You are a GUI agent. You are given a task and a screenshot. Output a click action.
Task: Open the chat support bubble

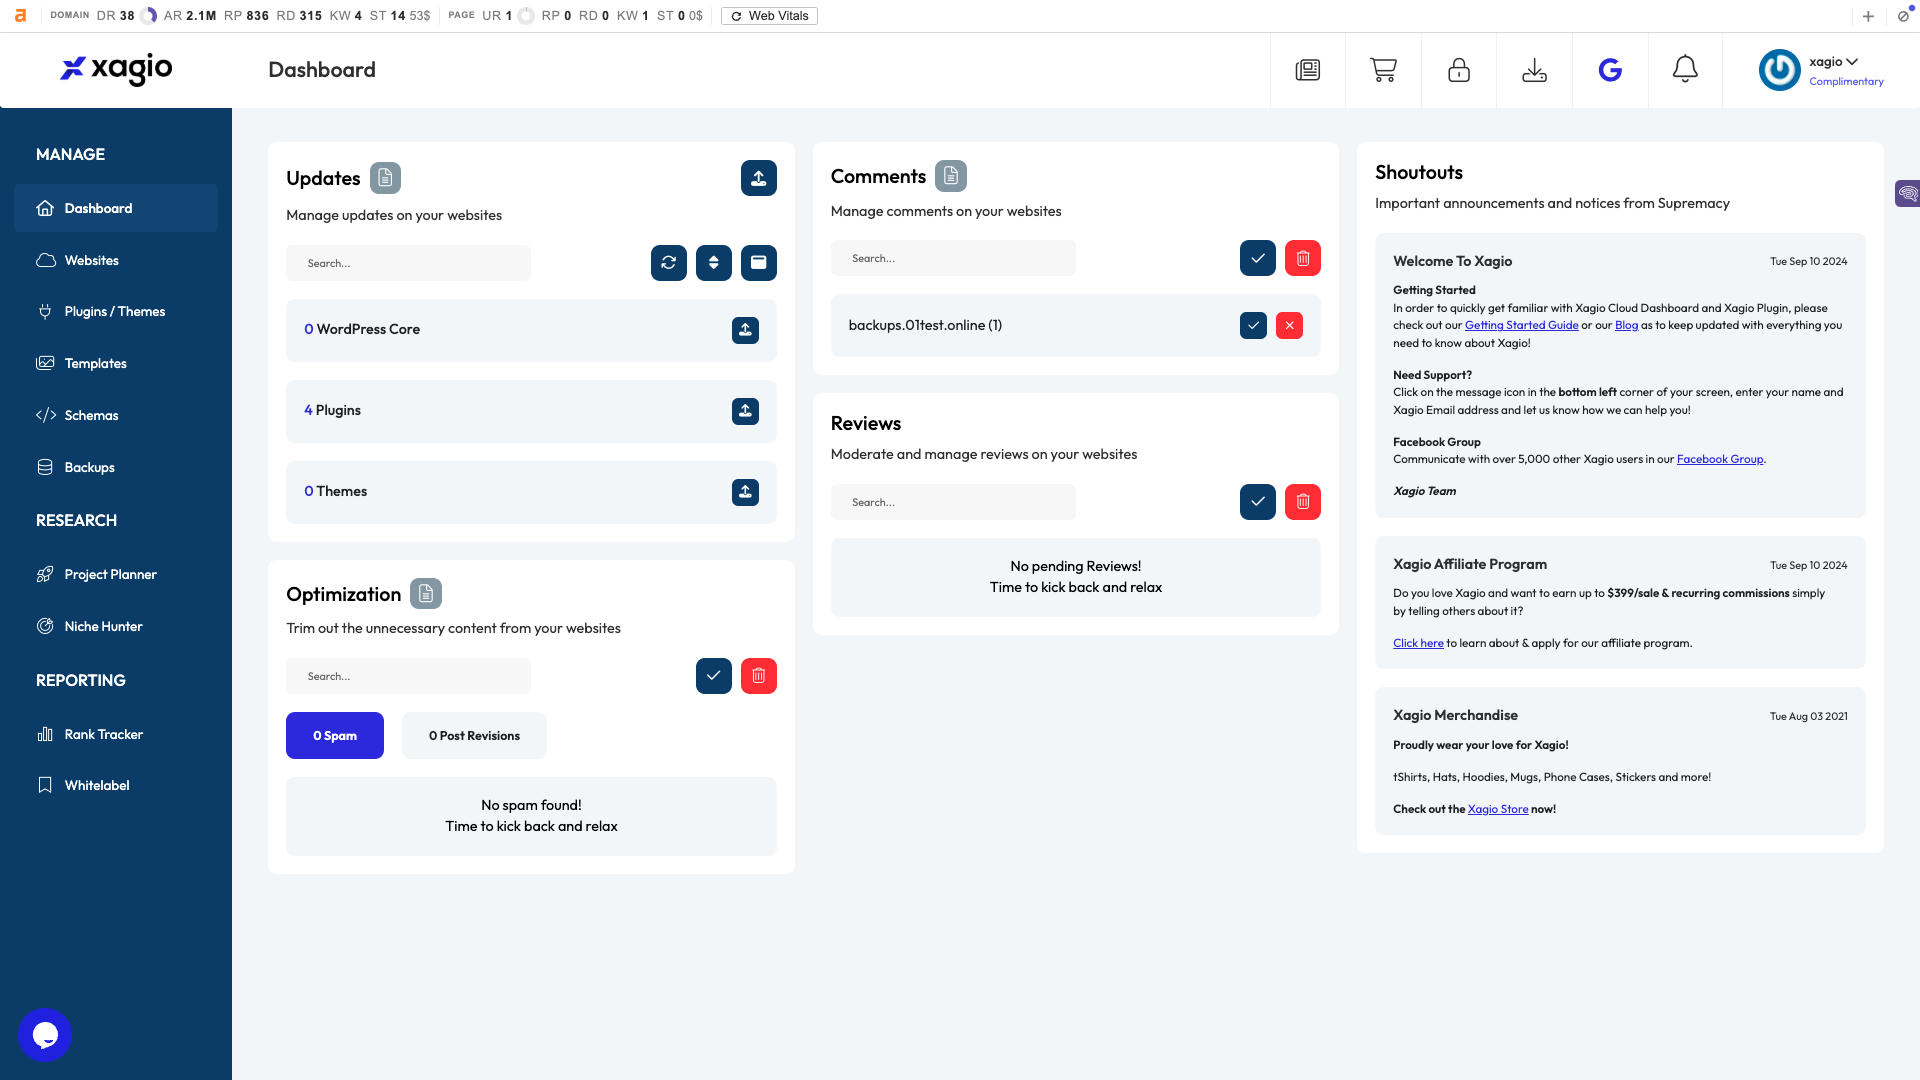coord(45,1035)
